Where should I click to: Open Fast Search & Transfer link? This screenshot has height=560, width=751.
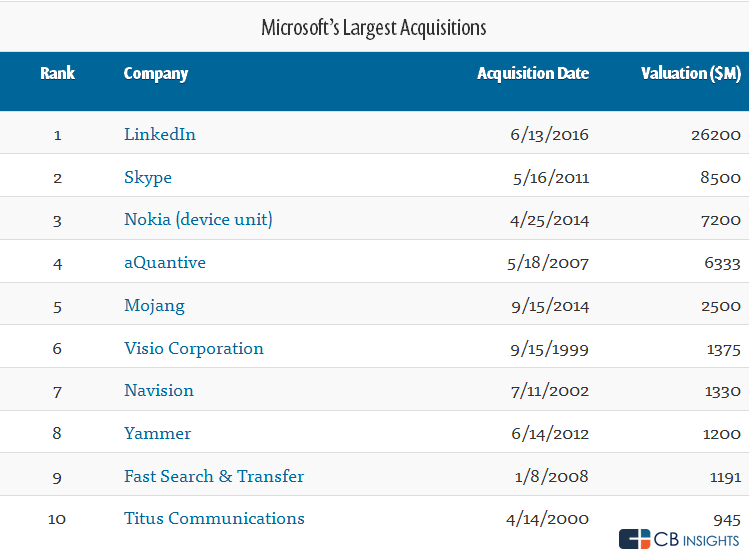tap(214, 476)
